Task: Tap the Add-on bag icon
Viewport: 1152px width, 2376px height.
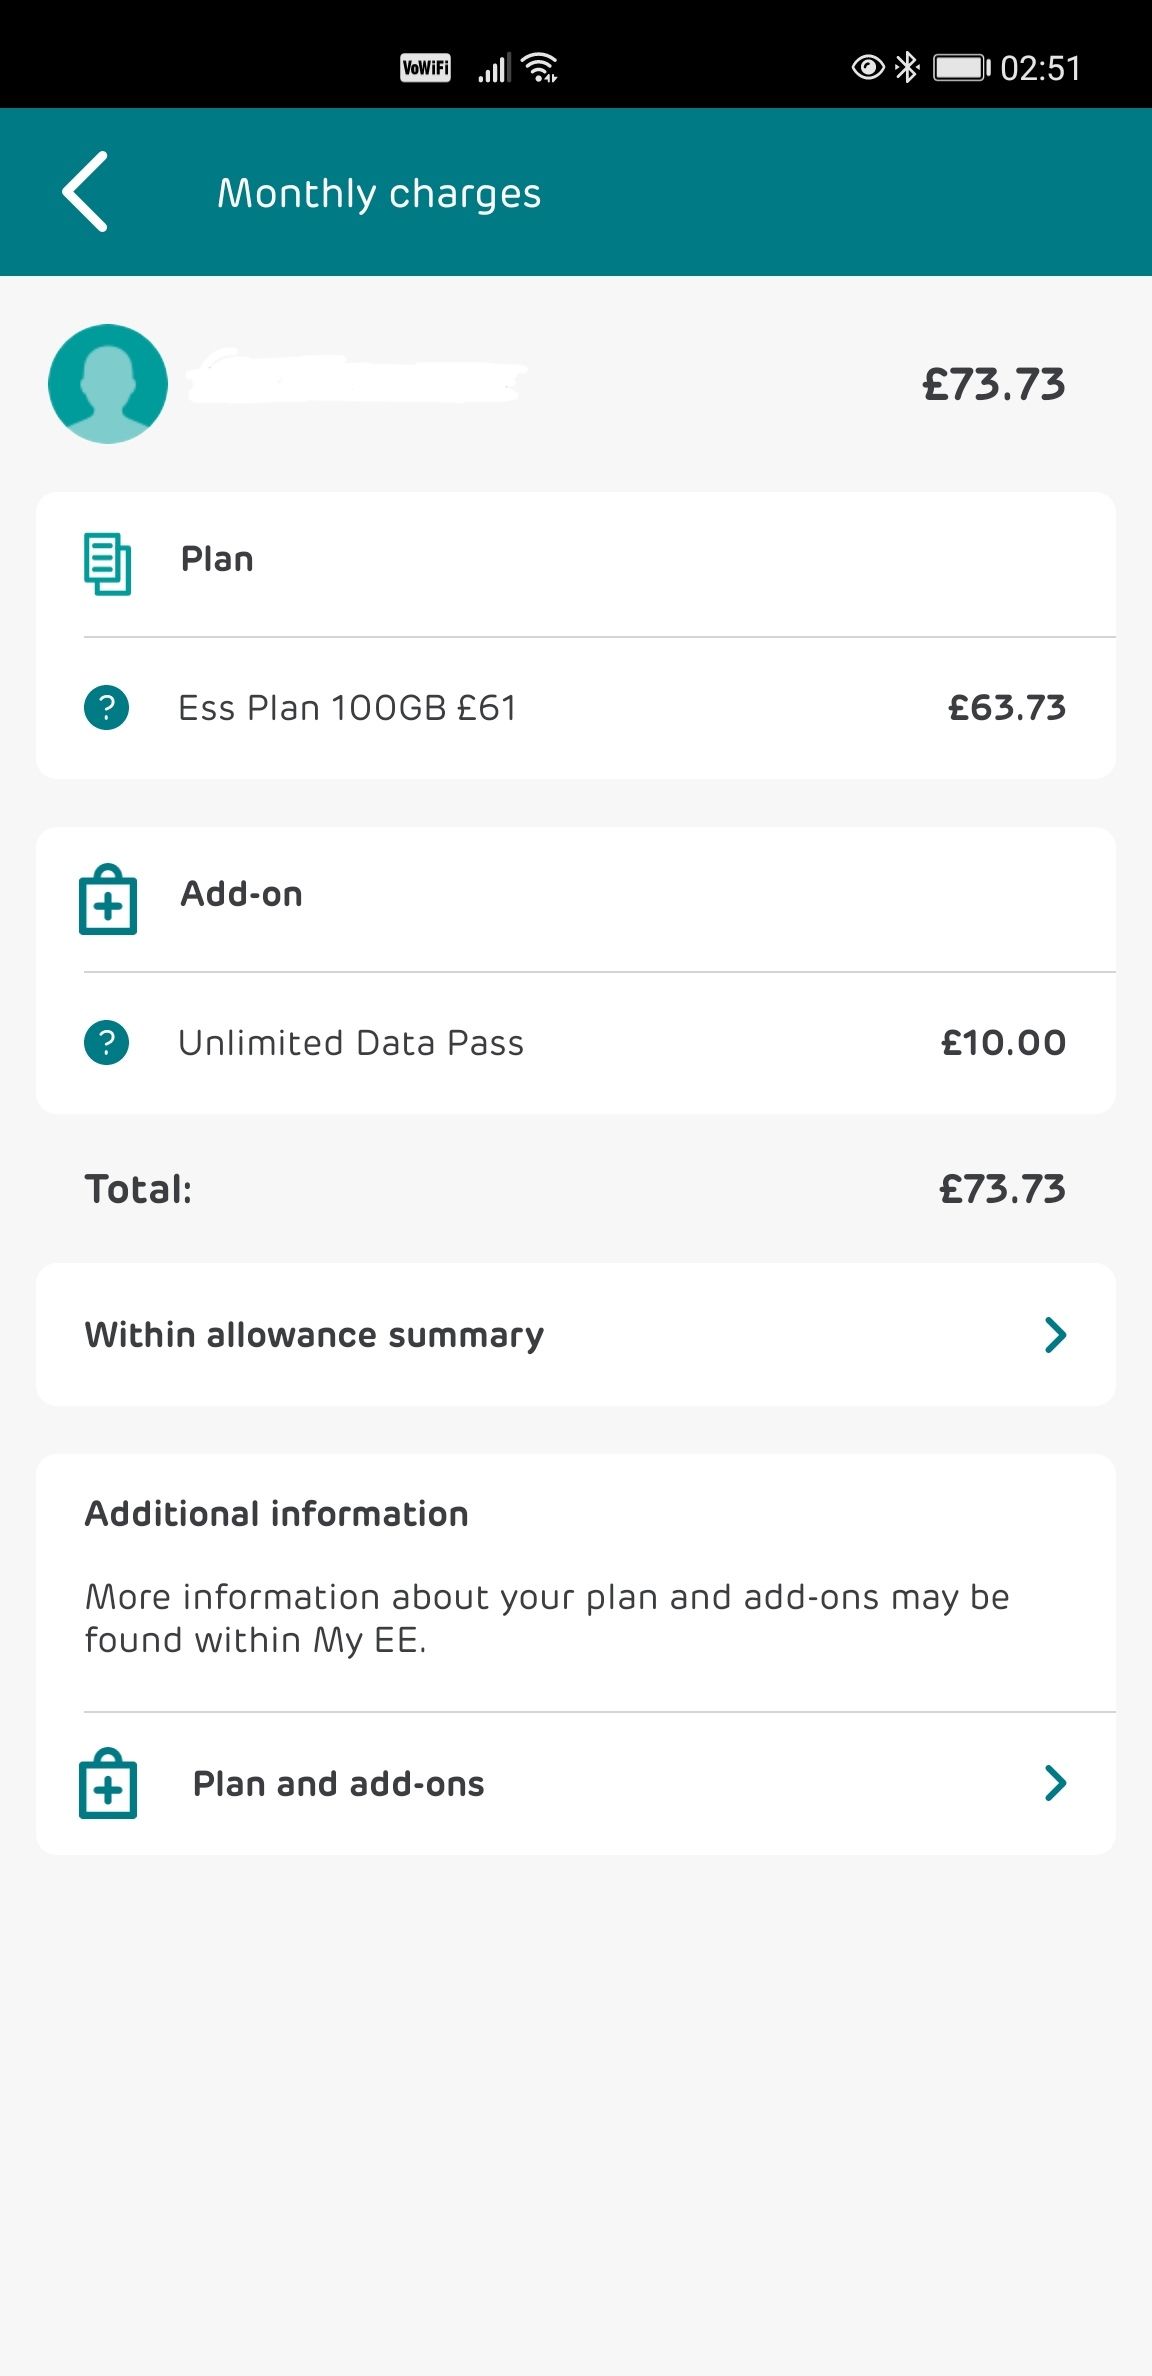Action: point(108,900)
